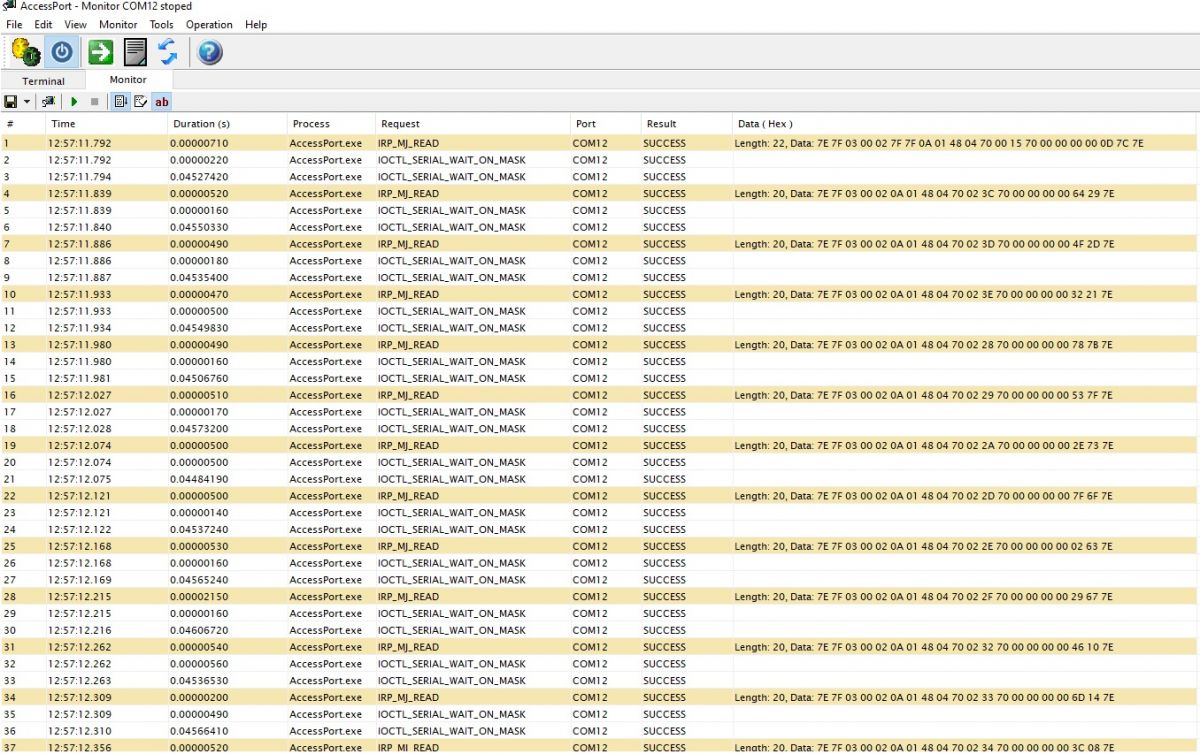The image size is (1200, 754).
Task: Click the '#' column header
Action: tap(23, 124)
